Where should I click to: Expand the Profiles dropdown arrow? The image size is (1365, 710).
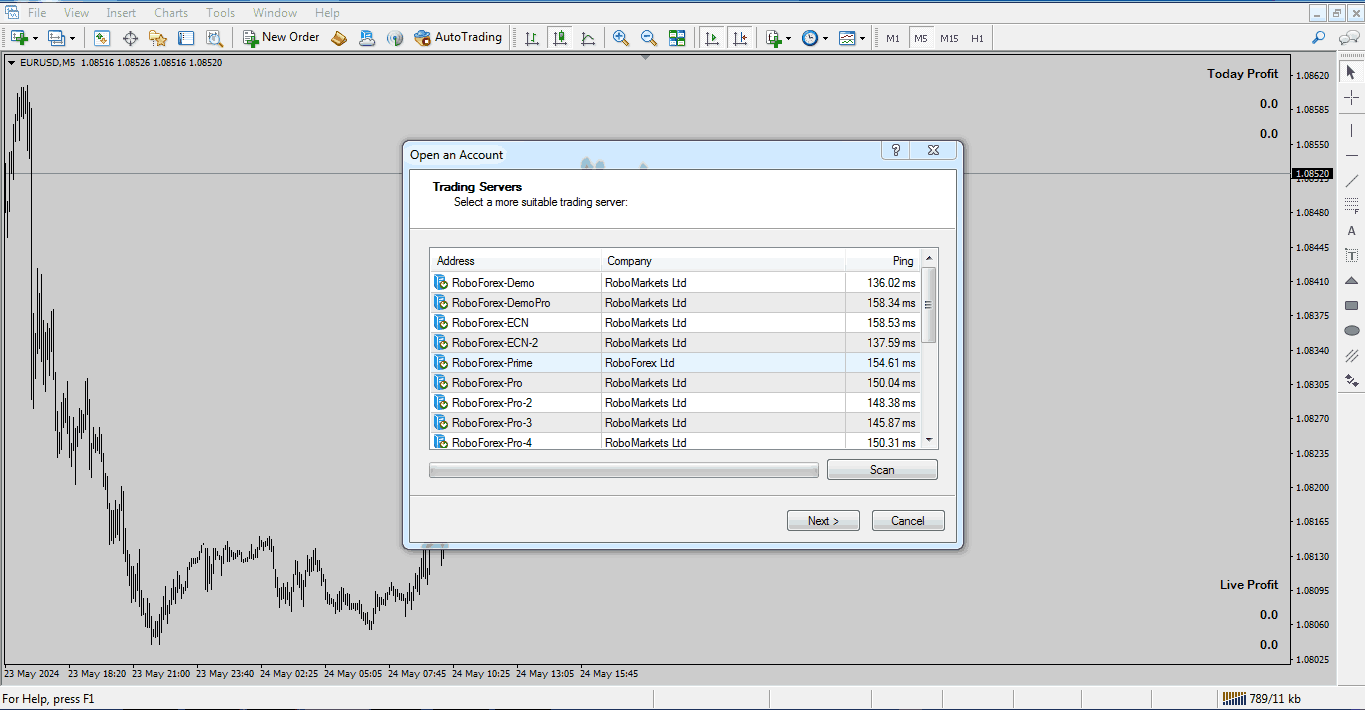[72, 39]
